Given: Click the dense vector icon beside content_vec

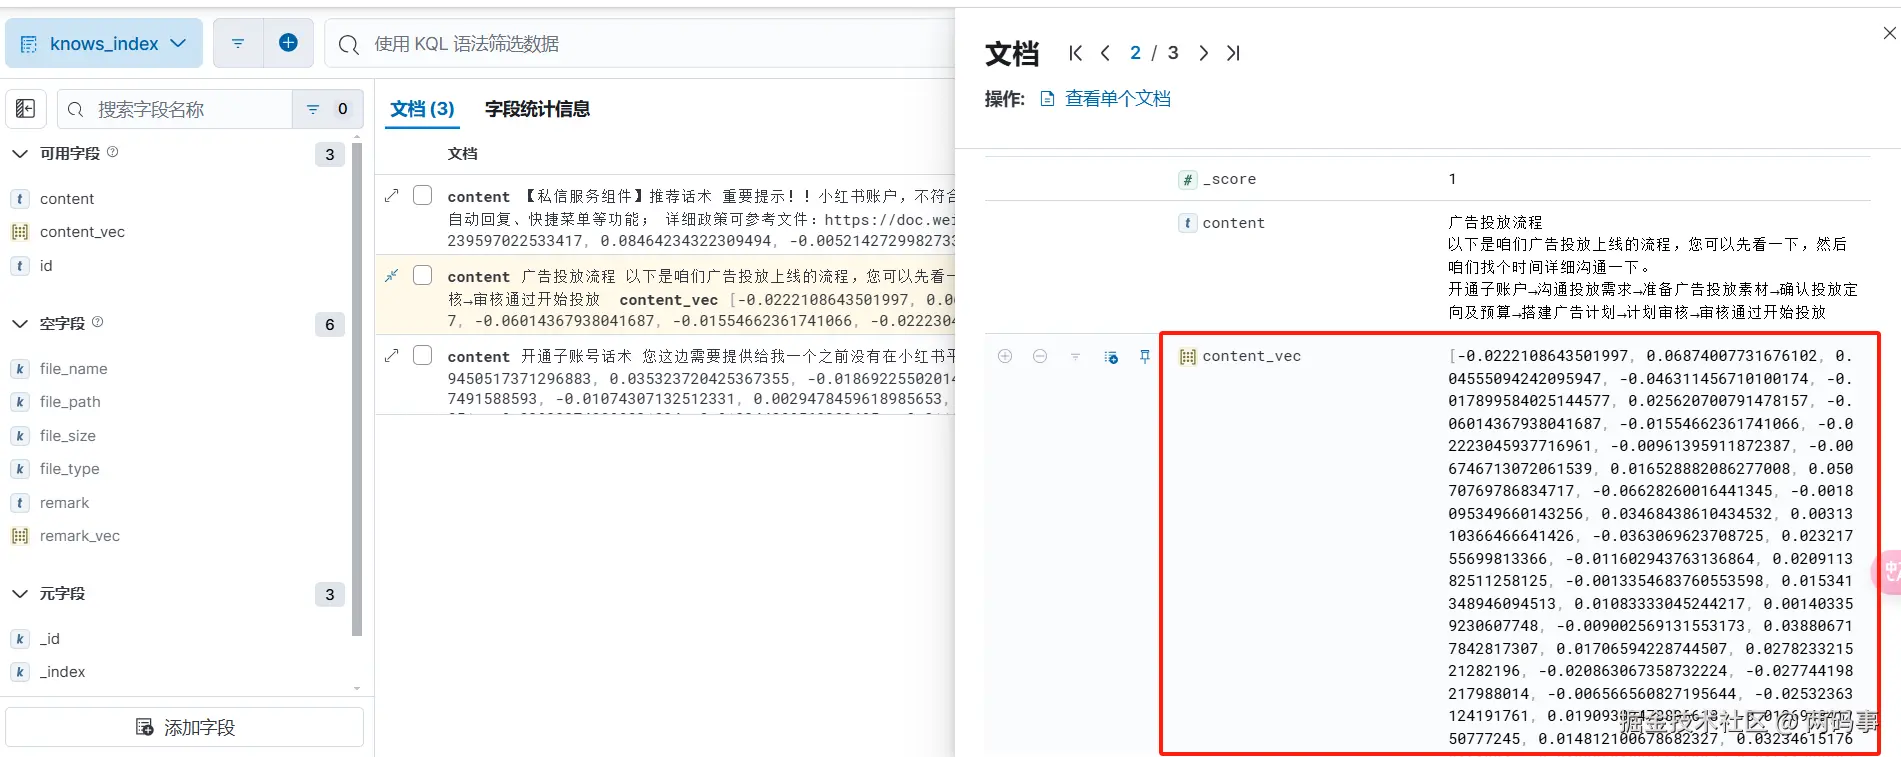Looking at the screenshot, I should pos(20,232).
